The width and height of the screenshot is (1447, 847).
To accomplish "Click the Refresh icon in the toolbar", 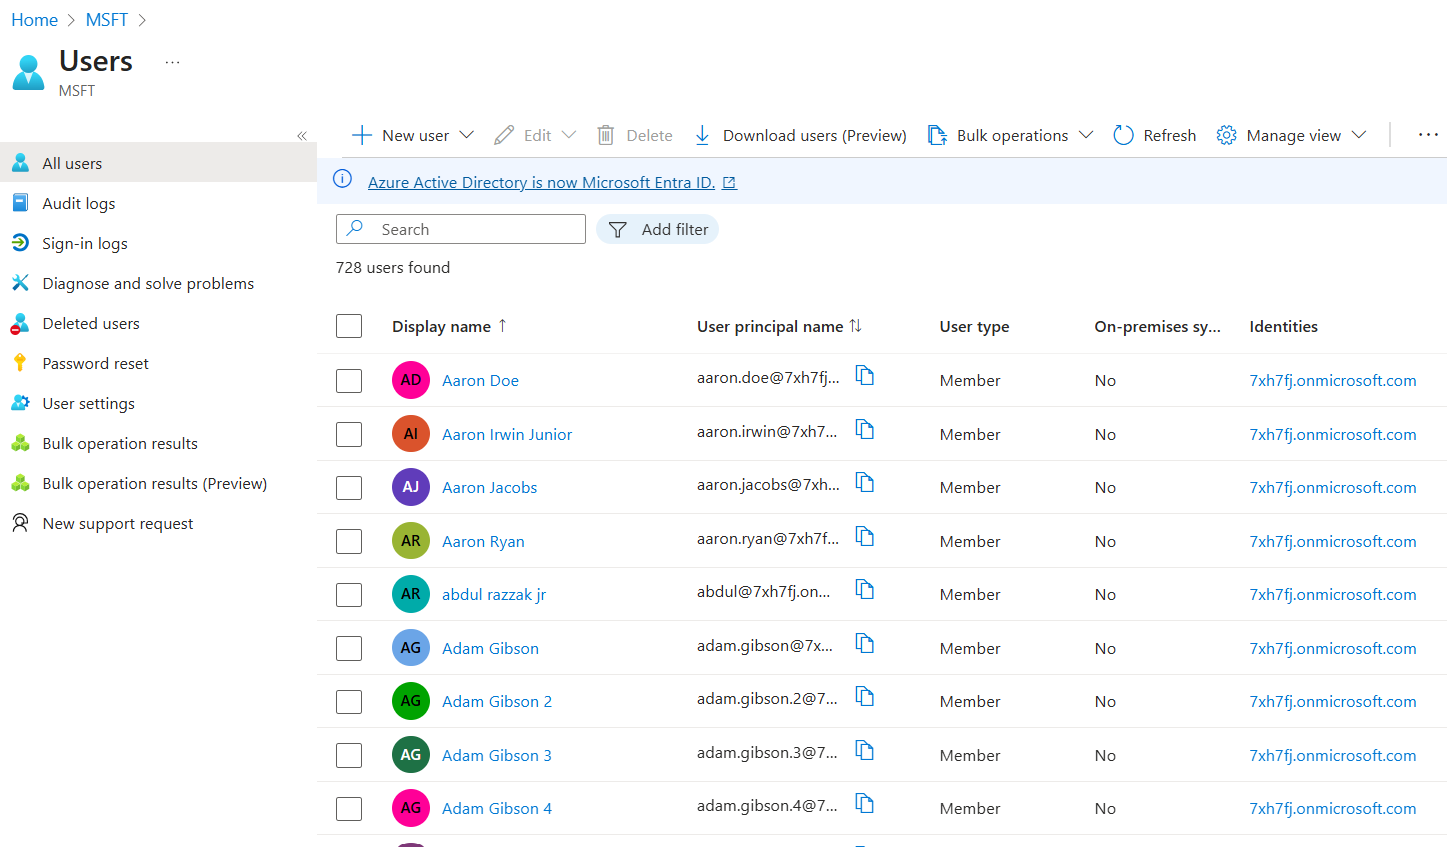I will pos(1123,135).
